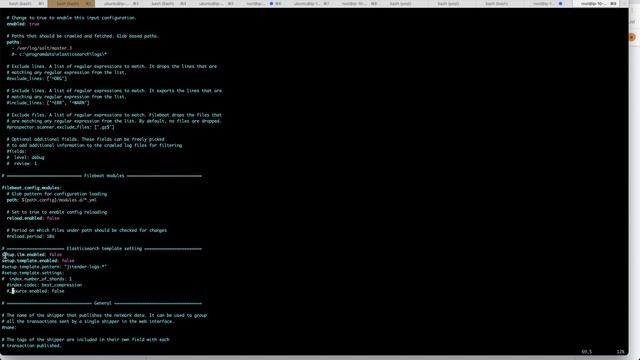This screenshot has width=640, height=360.
Task: Click the '#setup.template.settings:' line
Action: pyautogui.click(x=33, y=273)
